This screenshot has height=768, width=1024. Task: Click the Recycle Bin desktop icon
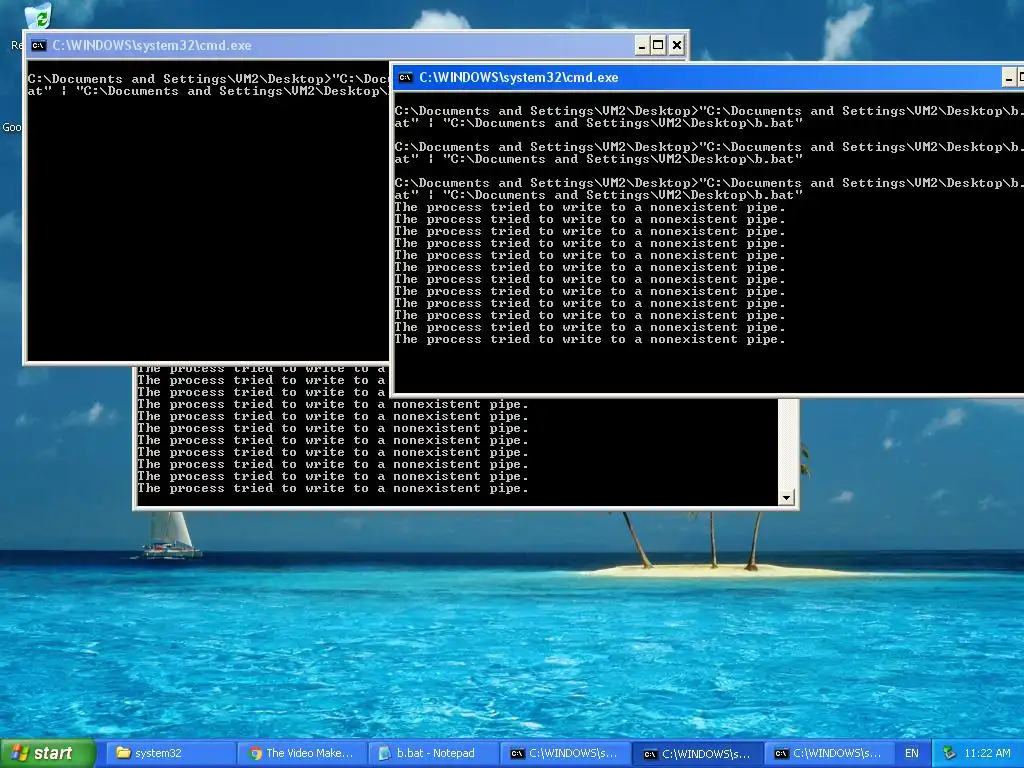pyautogui.click(x=38, y=16)
